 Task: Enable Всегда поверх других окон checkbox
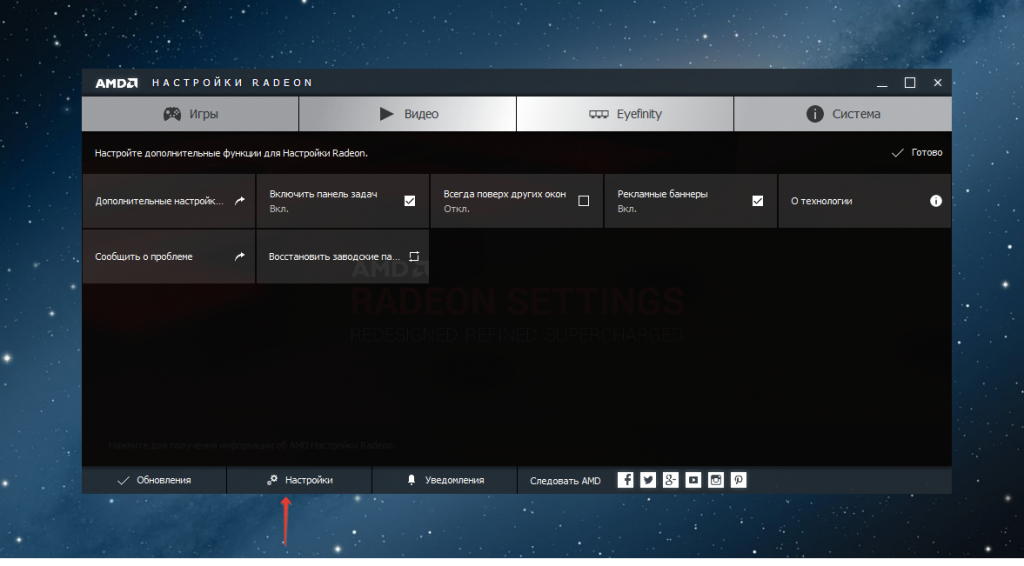click(584, 201)
